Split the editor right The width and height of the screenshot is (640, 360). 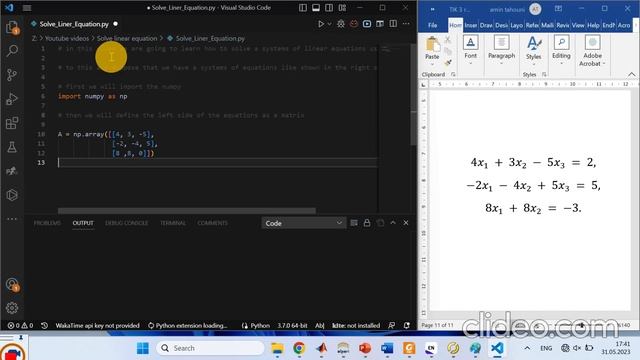point(393,24)
